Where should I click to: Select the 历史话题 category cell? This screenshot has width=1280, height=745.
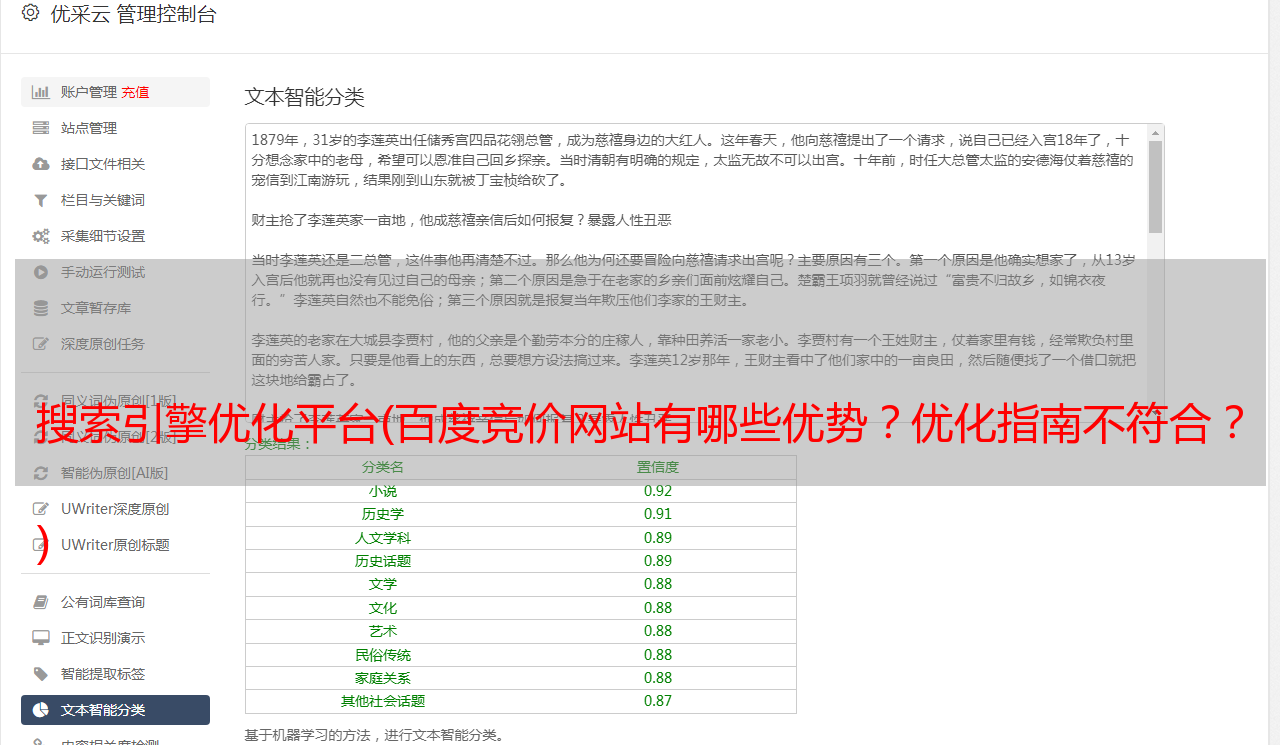383,561
